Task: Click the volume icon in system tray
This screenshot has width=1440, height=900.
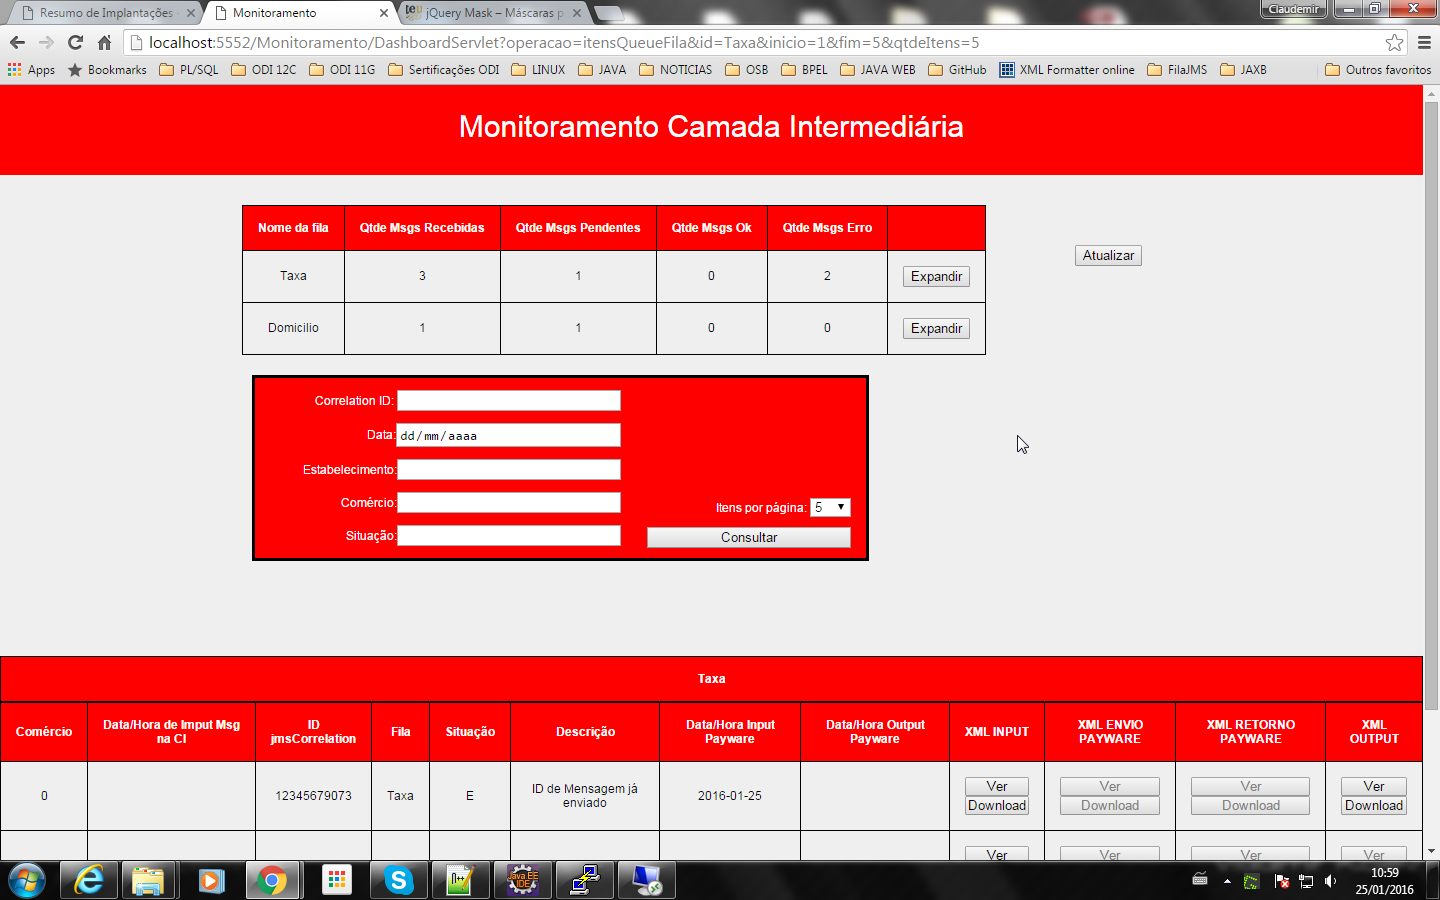Action: coord(1330,881)
